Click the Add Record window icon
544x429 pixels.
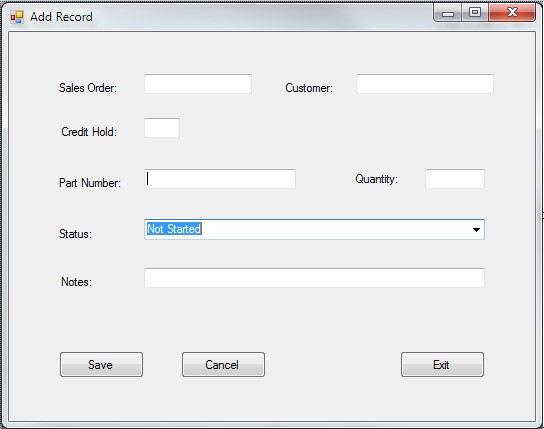[x=16, y=17]
